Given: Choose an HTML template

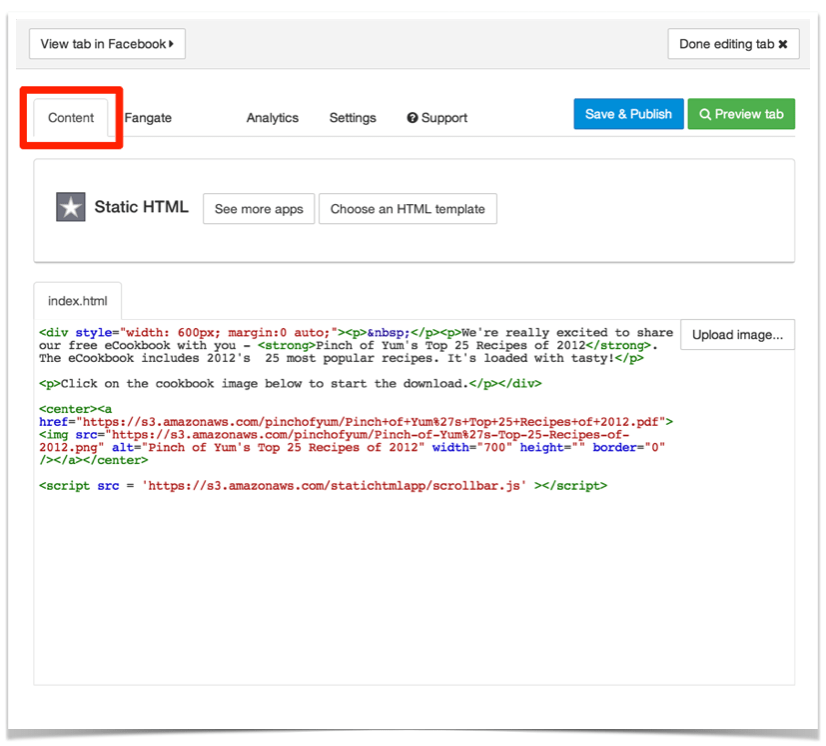Looking at the screenshot, I should click(x=407, y=209).
